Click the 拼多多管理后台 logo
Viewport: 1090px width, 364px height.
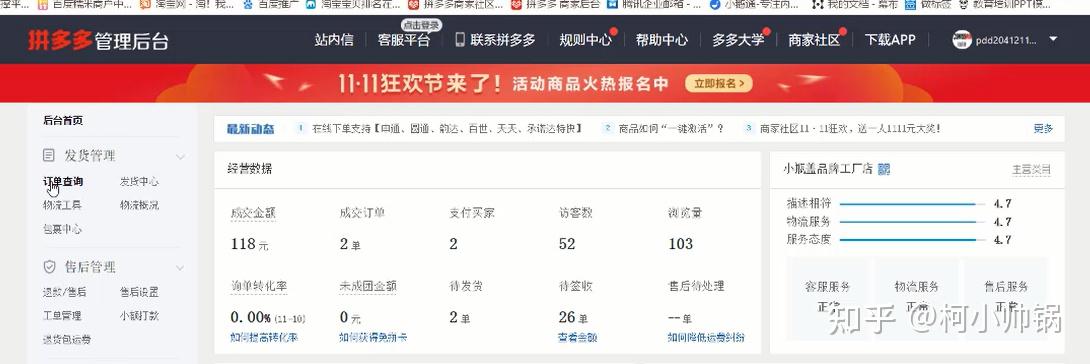pyautogui.click(x=98, y=40)
